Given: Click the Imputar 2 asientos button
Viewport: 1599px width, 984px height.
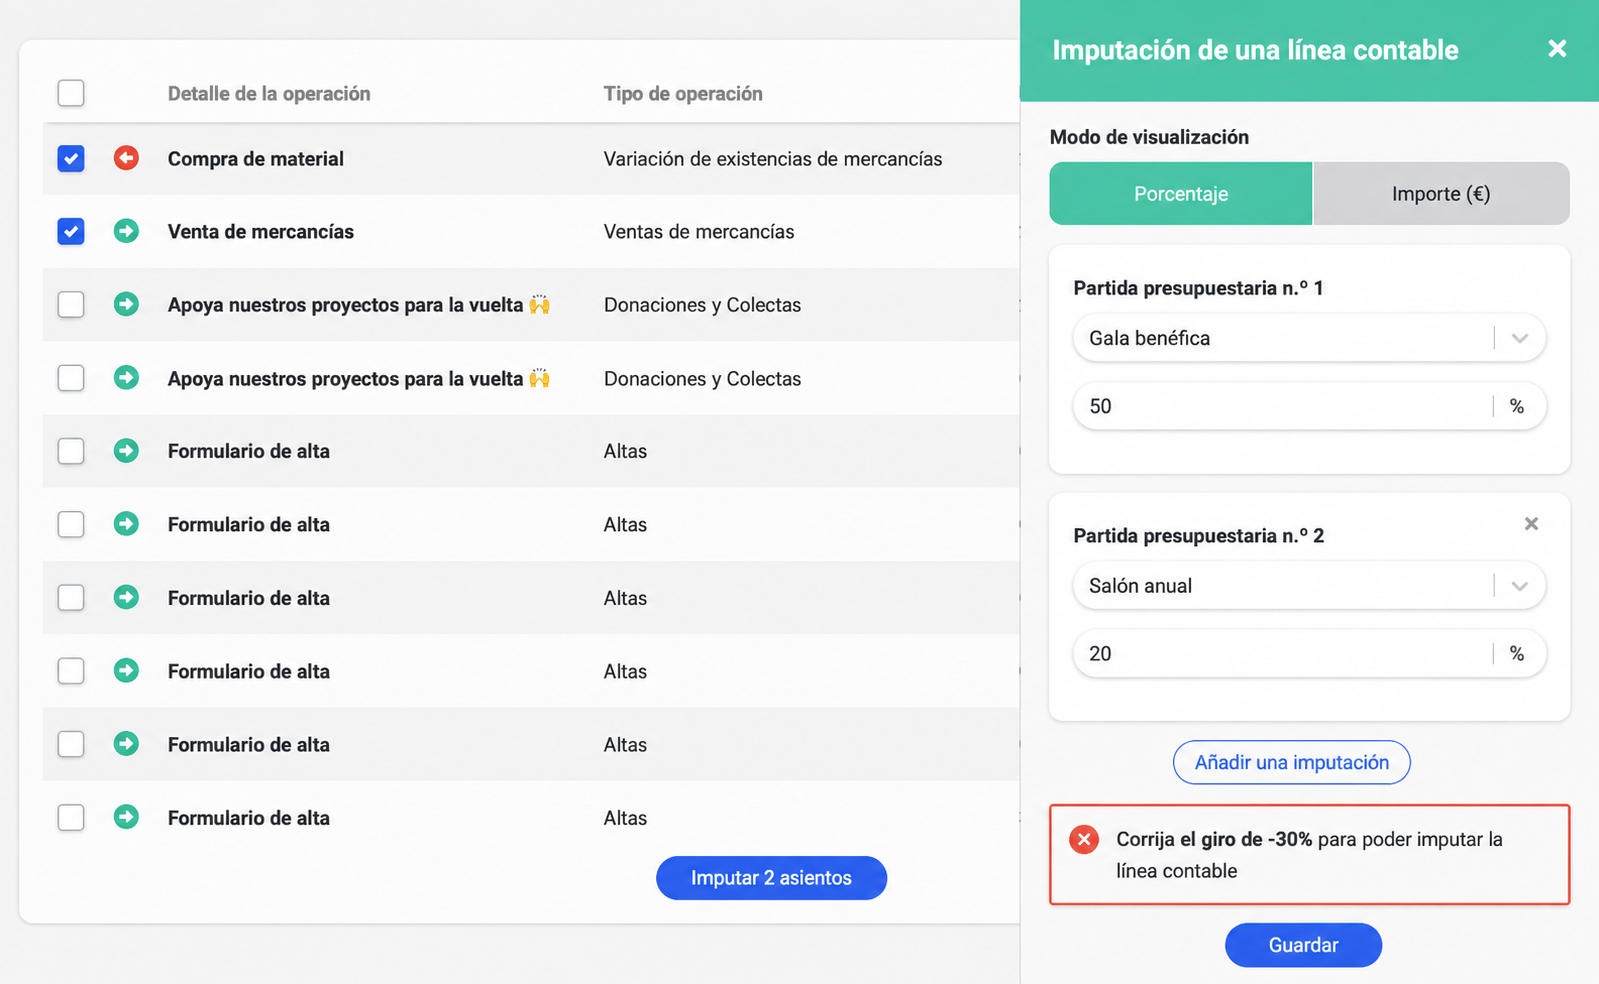Looking at the screenshot, I should [x=771, y=878].
